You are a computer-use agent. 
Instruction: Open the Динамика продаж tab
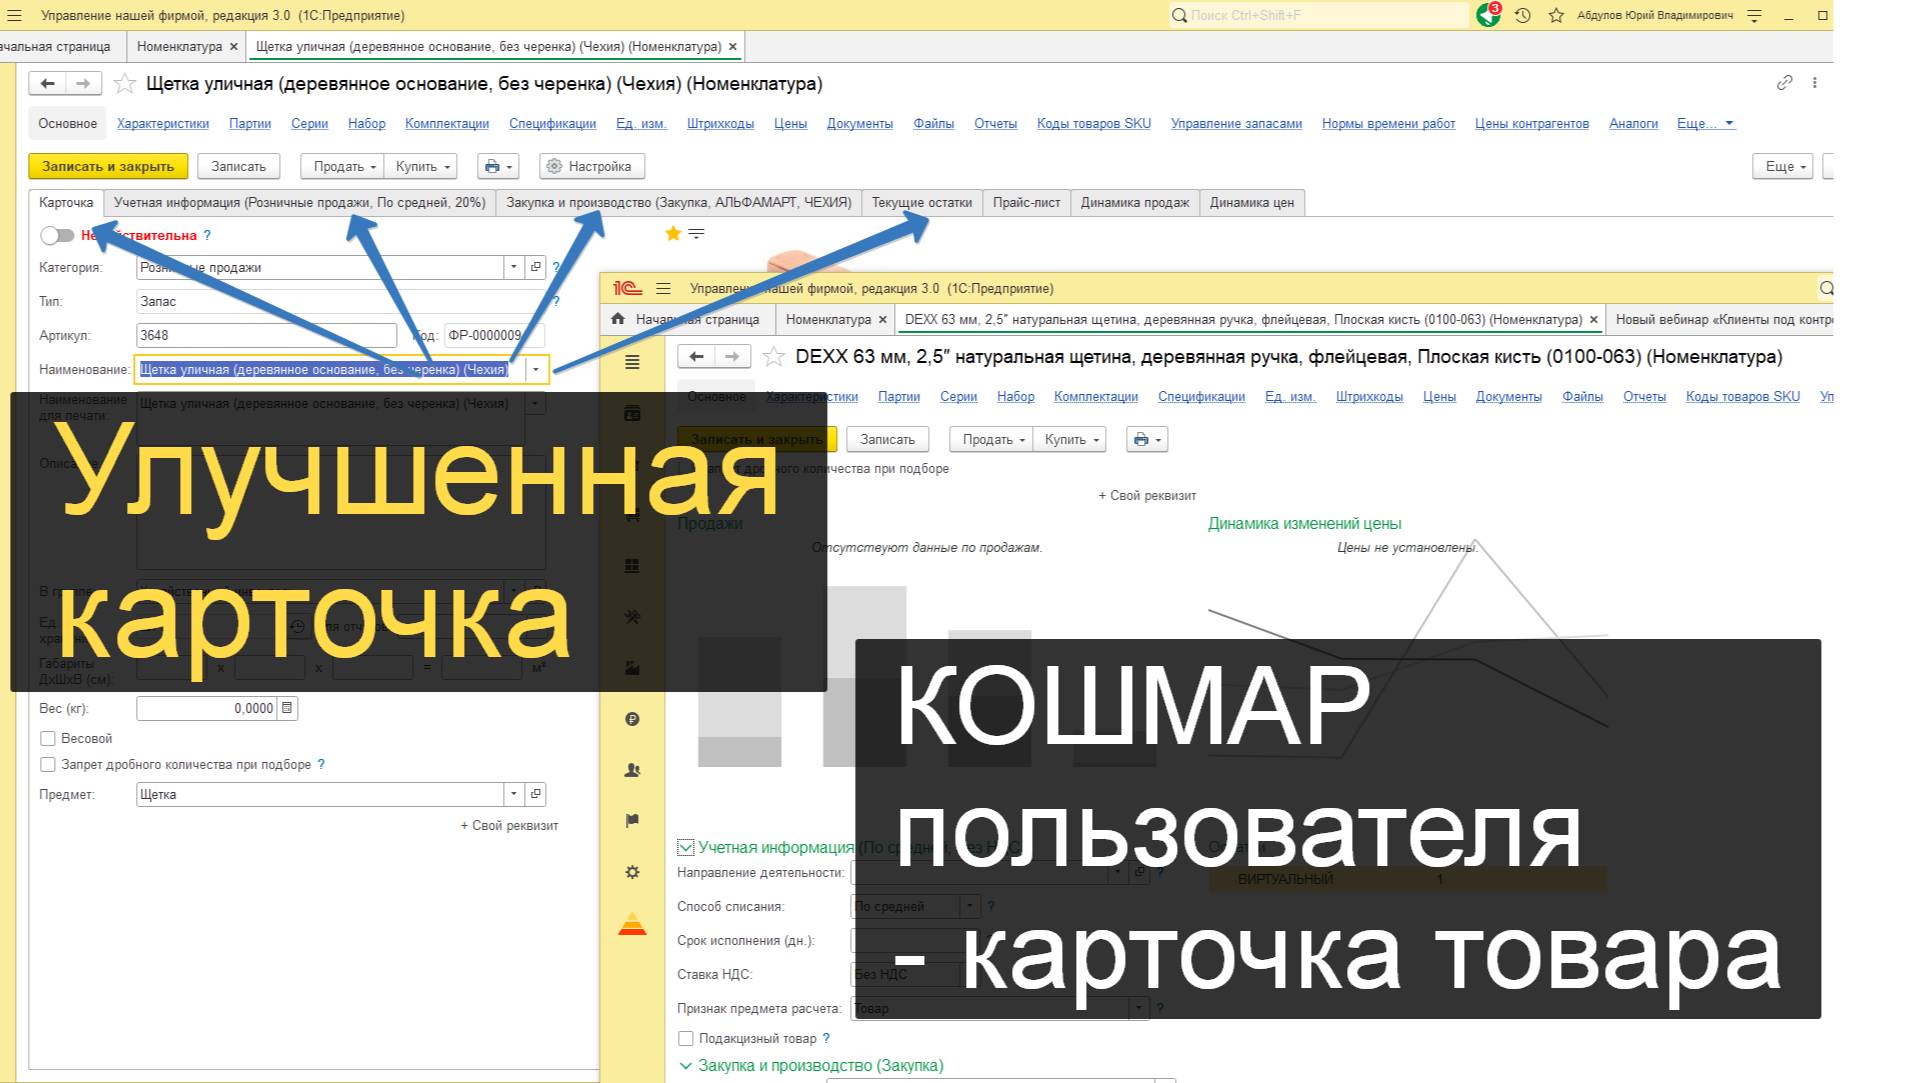(1134, 202)
